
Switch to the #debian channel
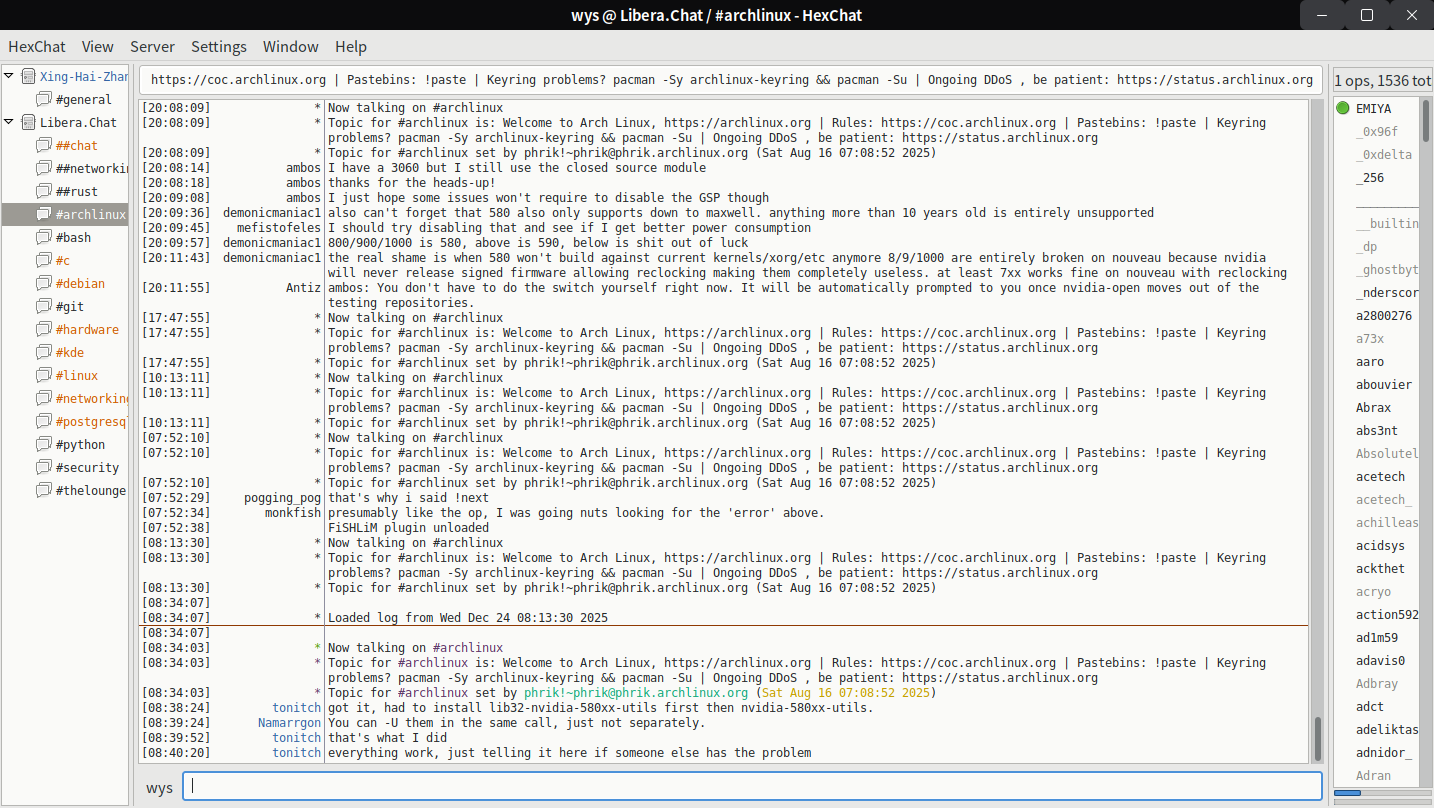[80, 283]
